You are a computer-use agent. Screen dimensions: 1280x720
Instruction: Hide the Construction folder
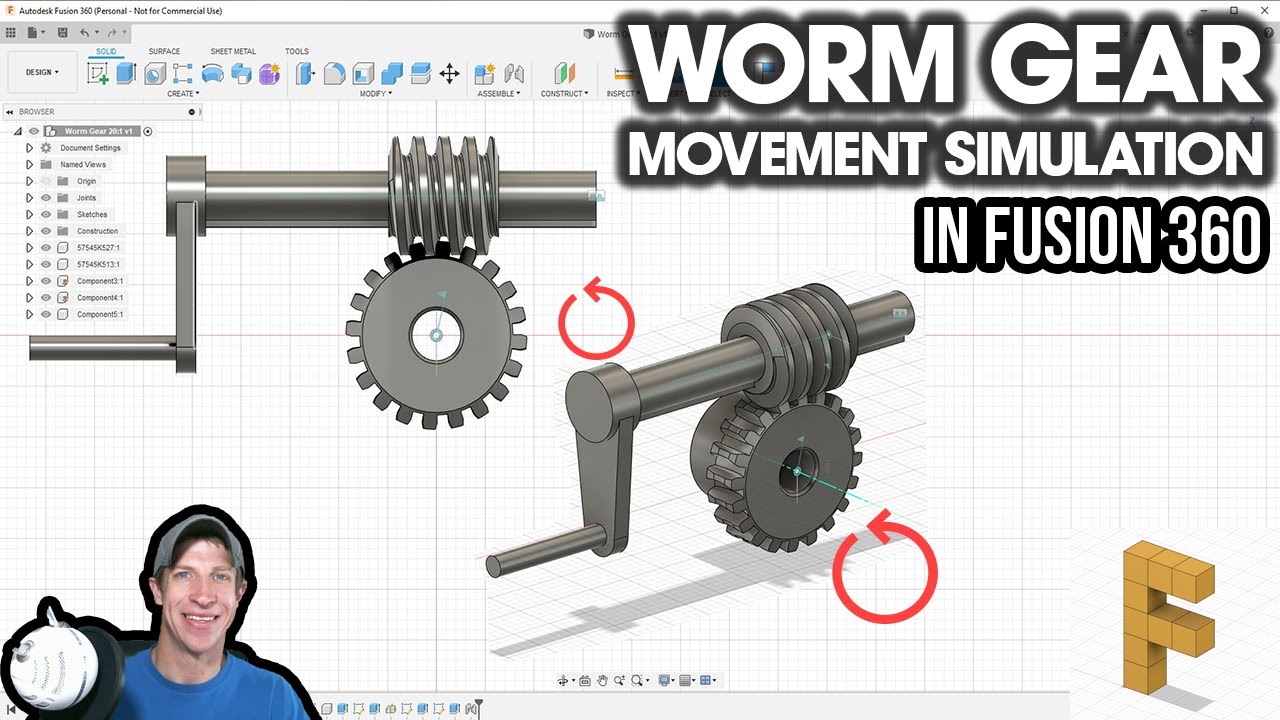tap(46, 231)
